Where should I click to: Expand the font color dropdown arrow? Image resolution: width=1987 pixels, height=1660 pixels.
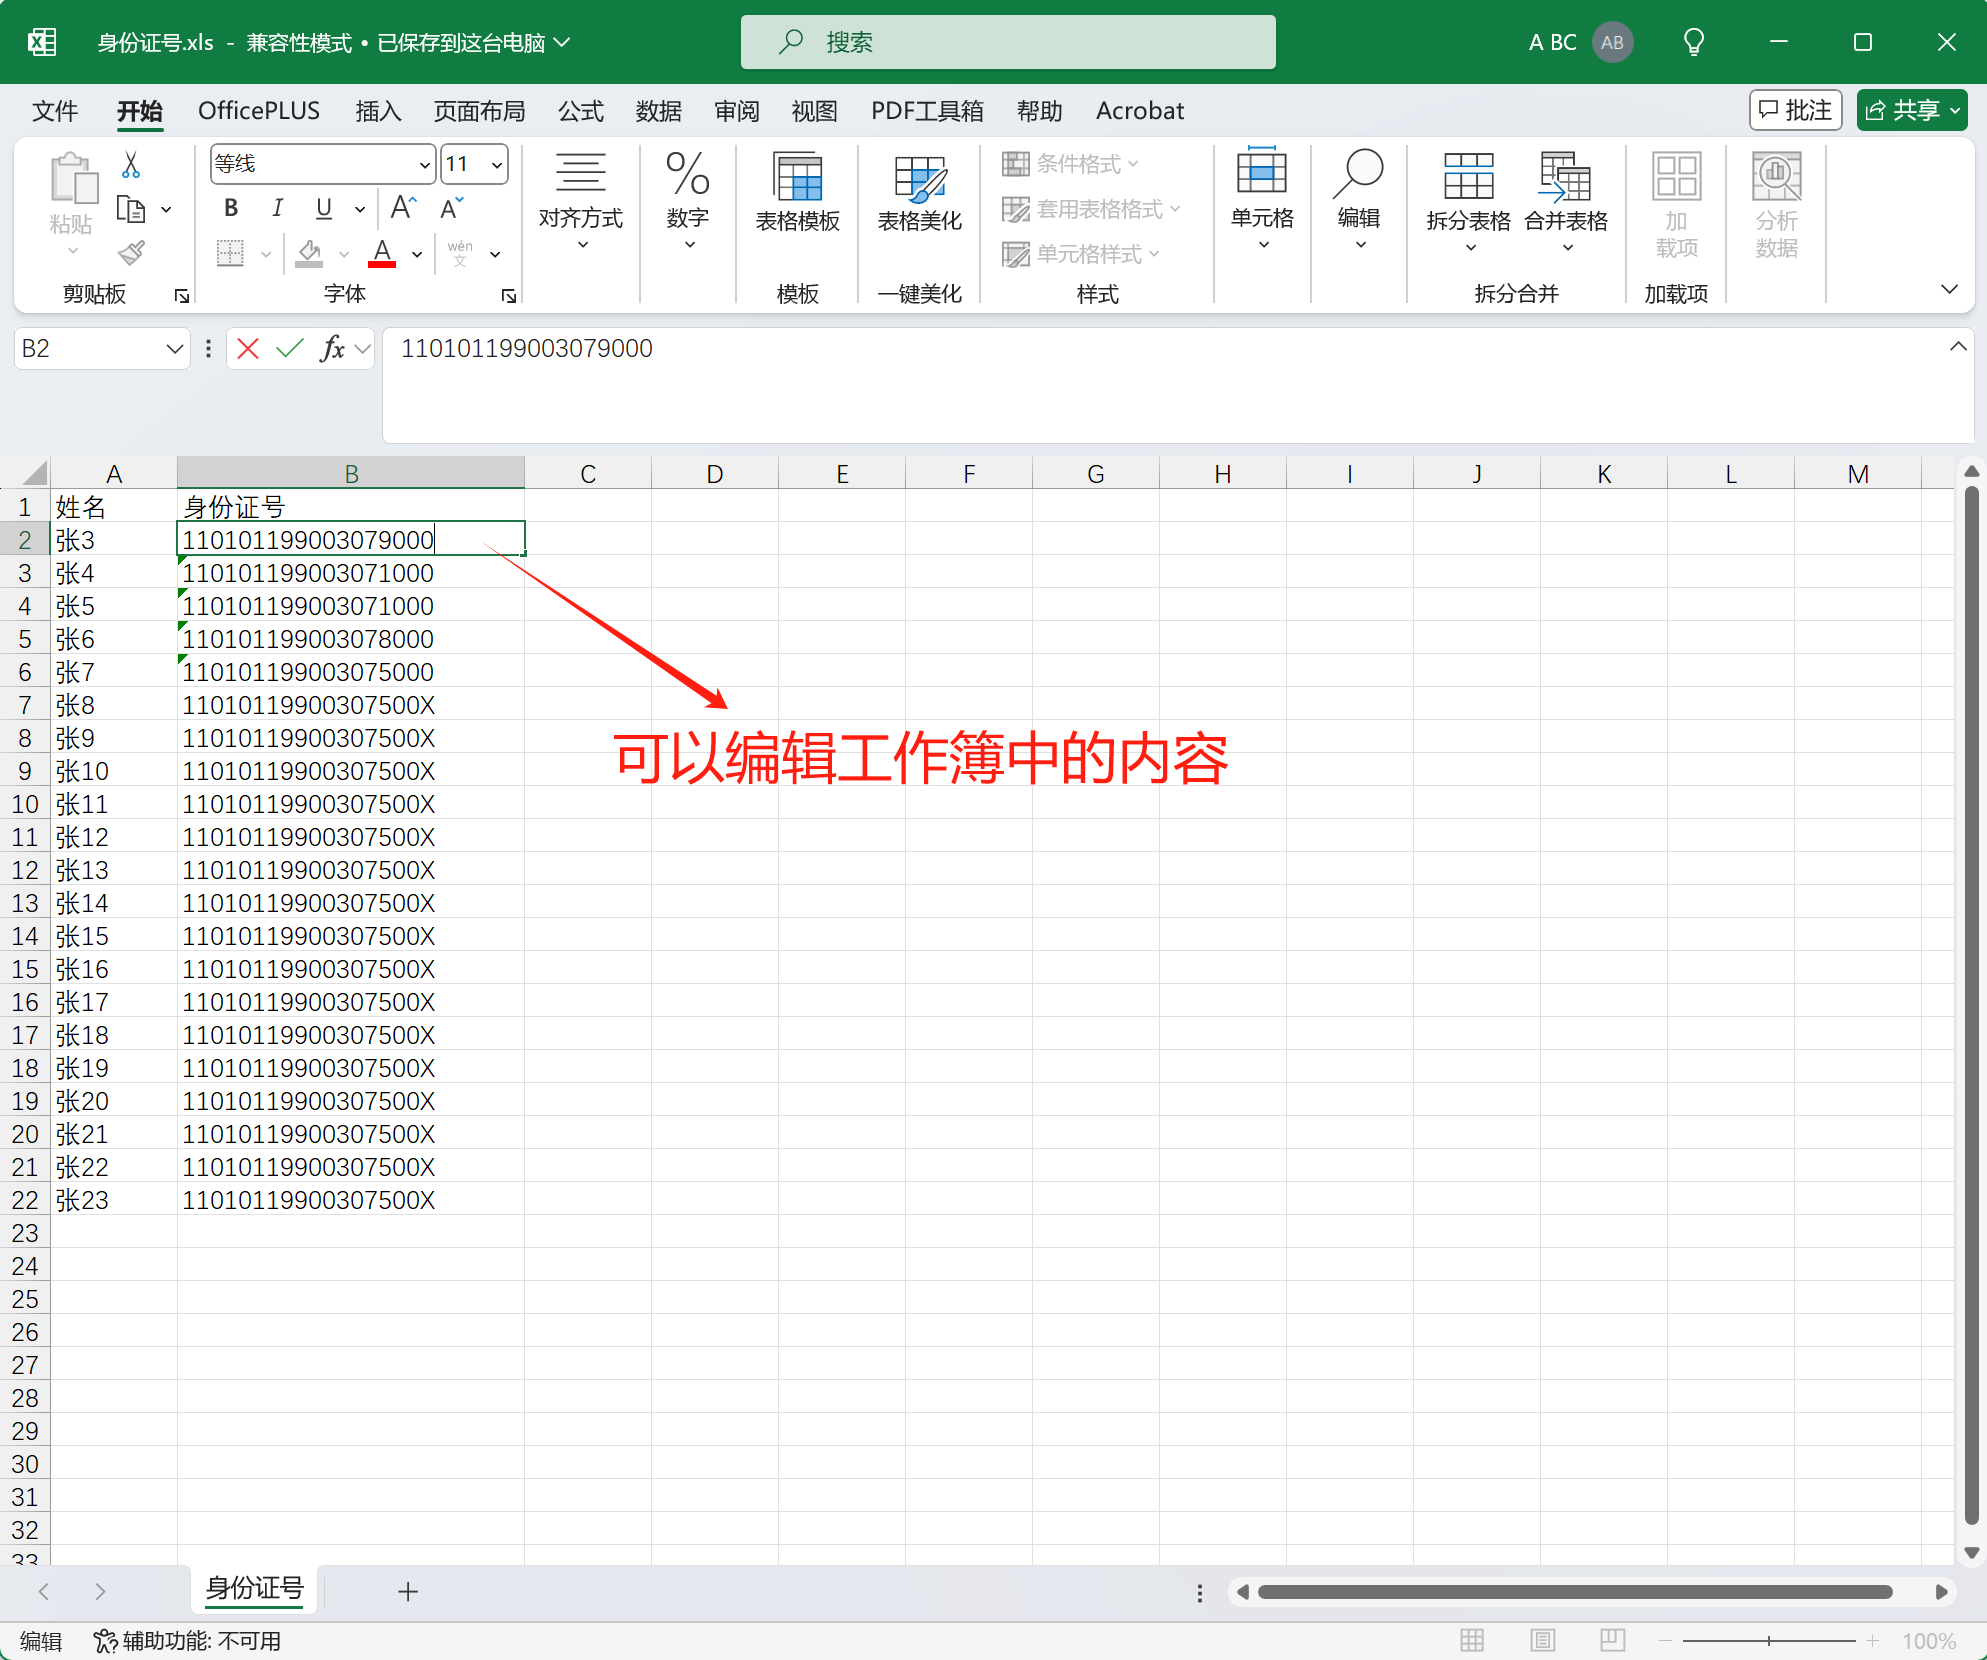(x=416, y=254)
